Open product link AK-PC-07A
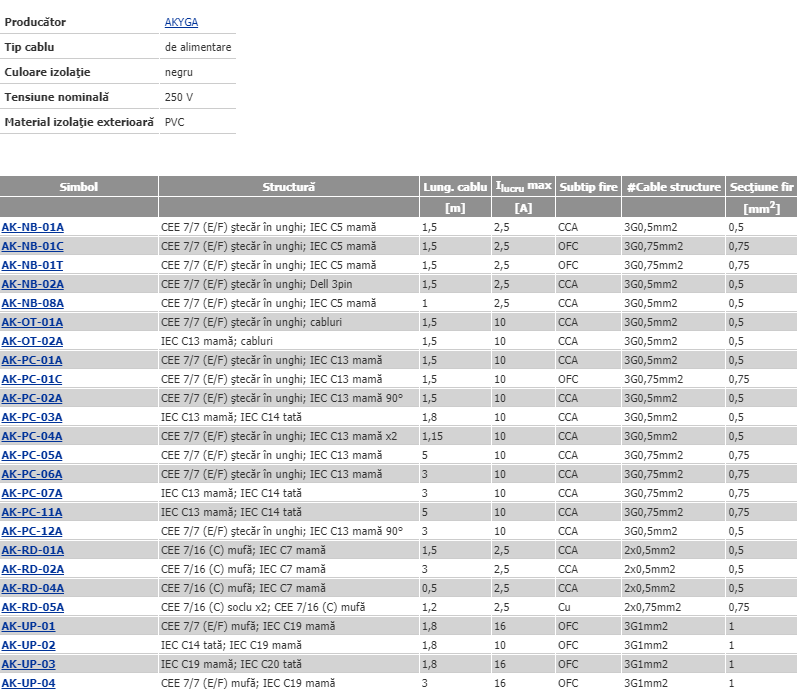The width and height of the screenshot is (797, 691). pos(32,493)
